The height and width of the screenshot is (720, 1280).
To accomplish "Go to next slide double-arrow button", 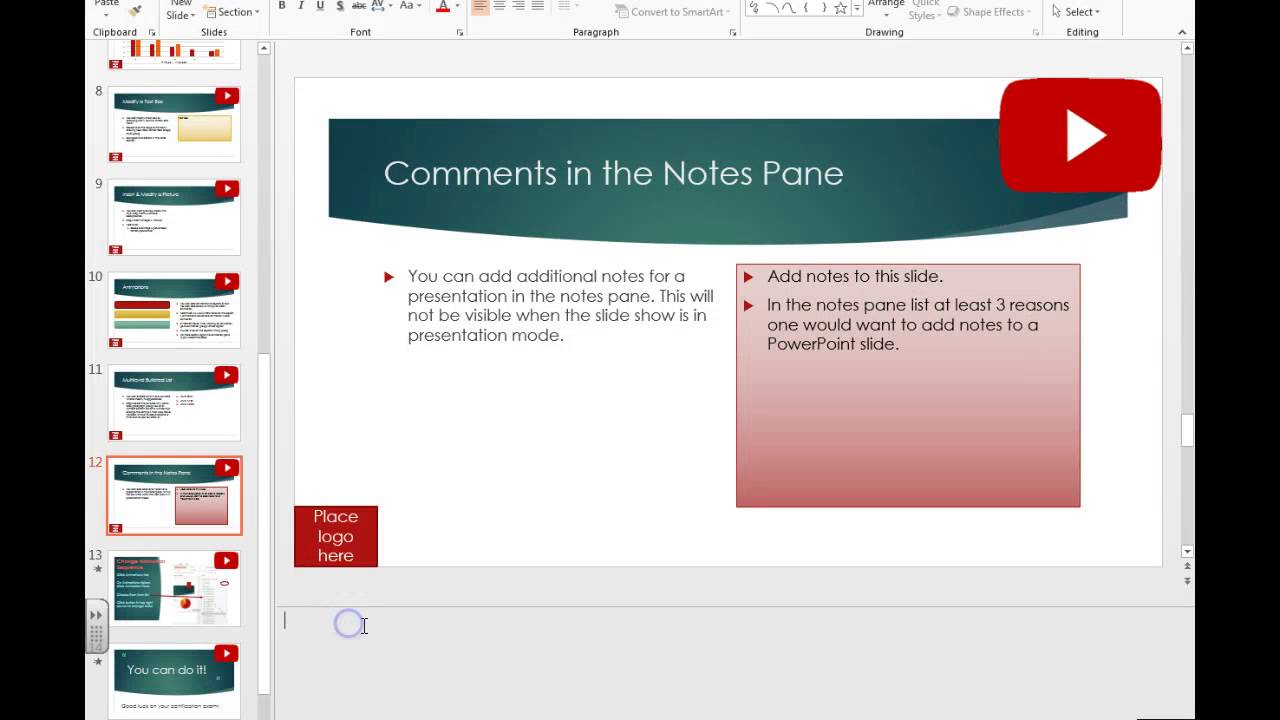I will tap(1187, 580).
